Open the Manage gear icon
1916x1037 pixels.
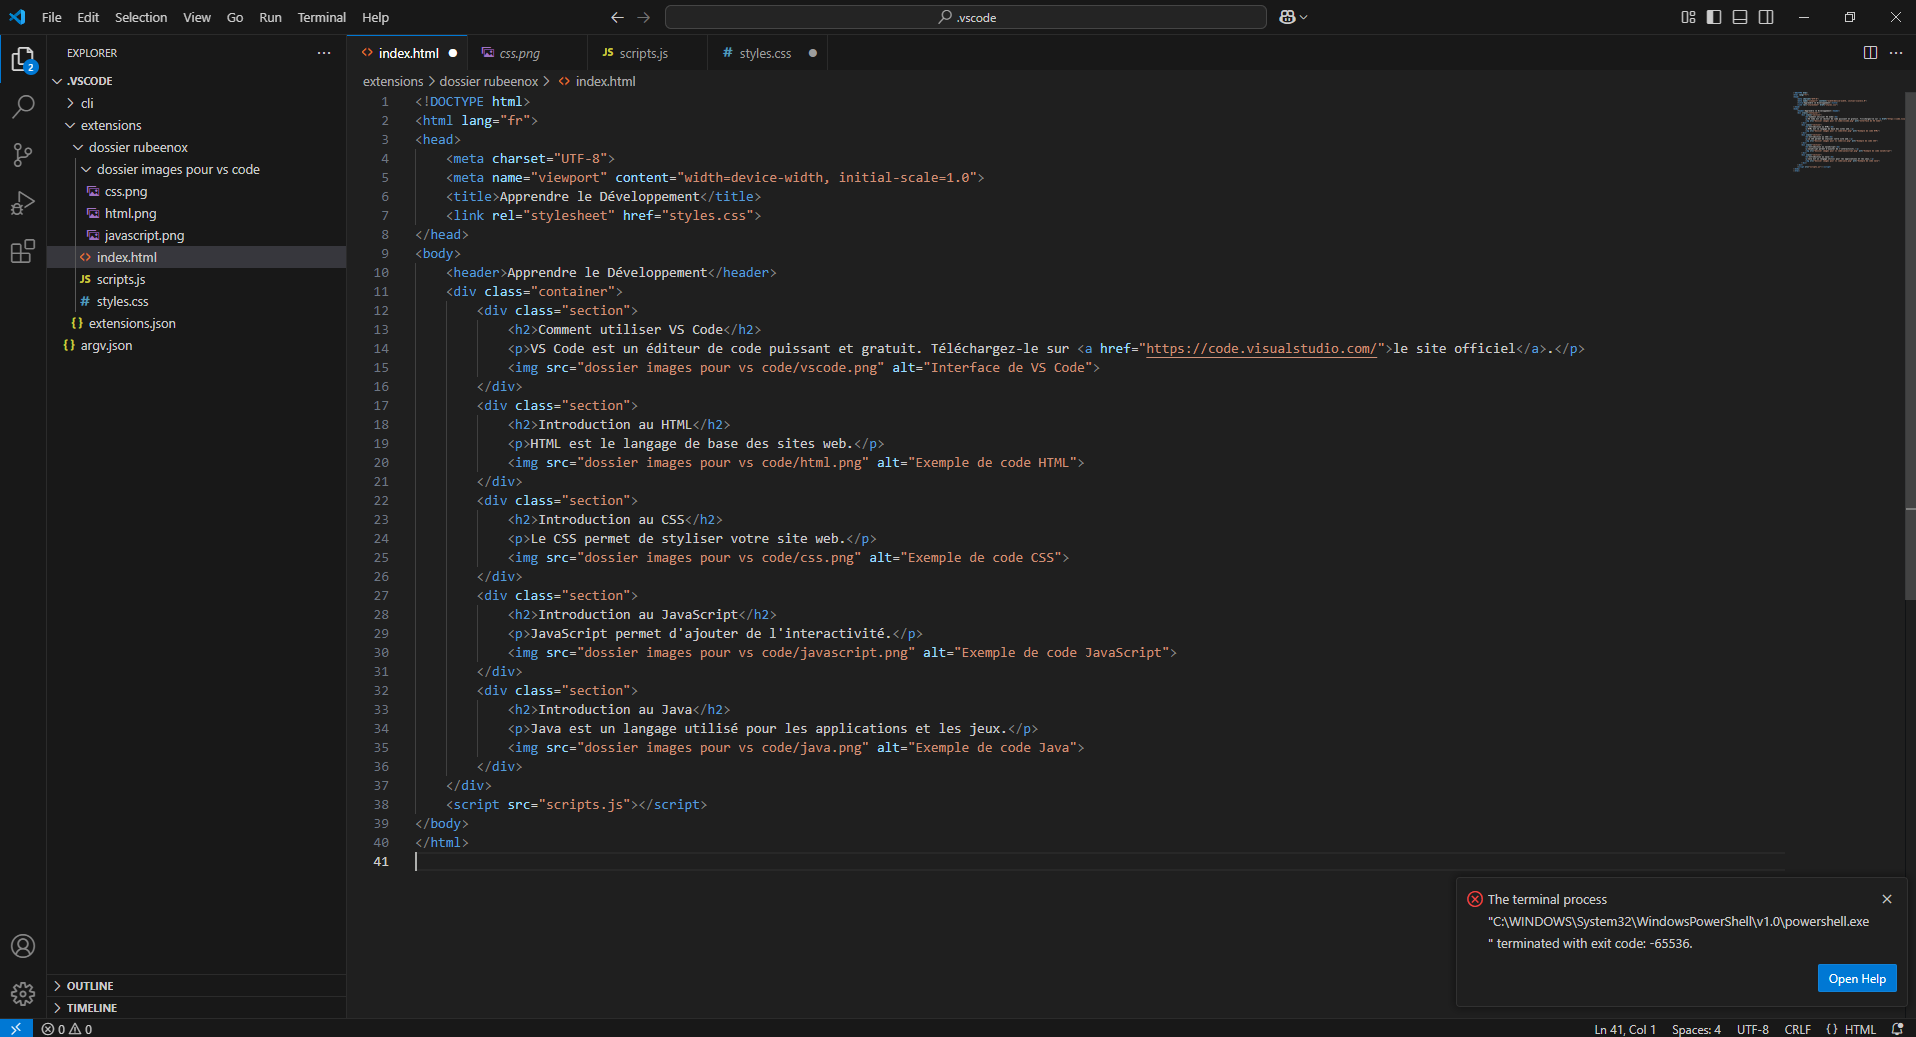[23, 994]
